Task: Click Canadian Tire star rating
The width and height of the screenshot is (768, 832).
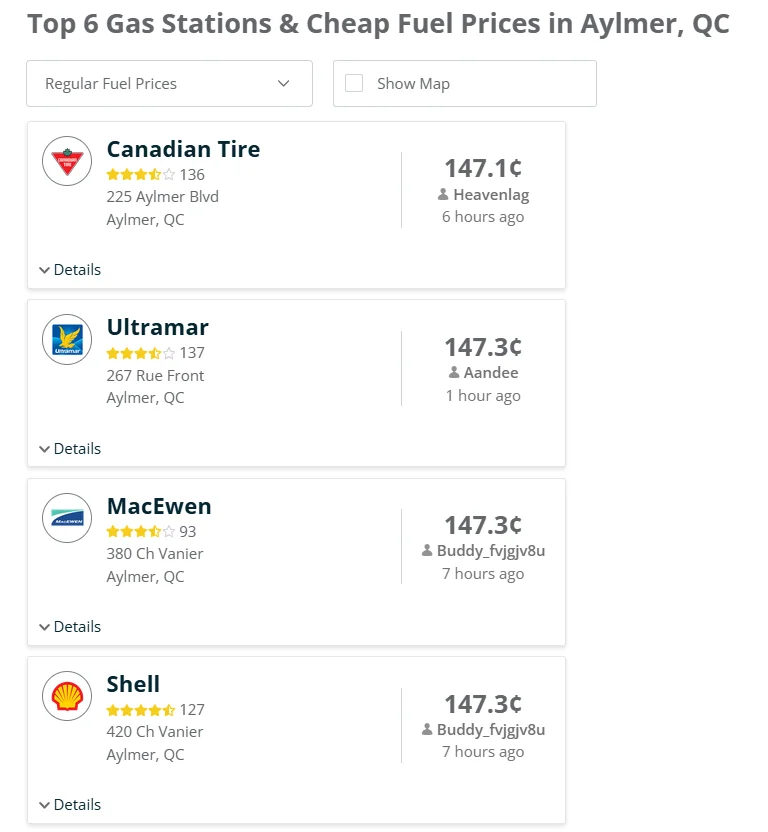Action: (141, 175)
